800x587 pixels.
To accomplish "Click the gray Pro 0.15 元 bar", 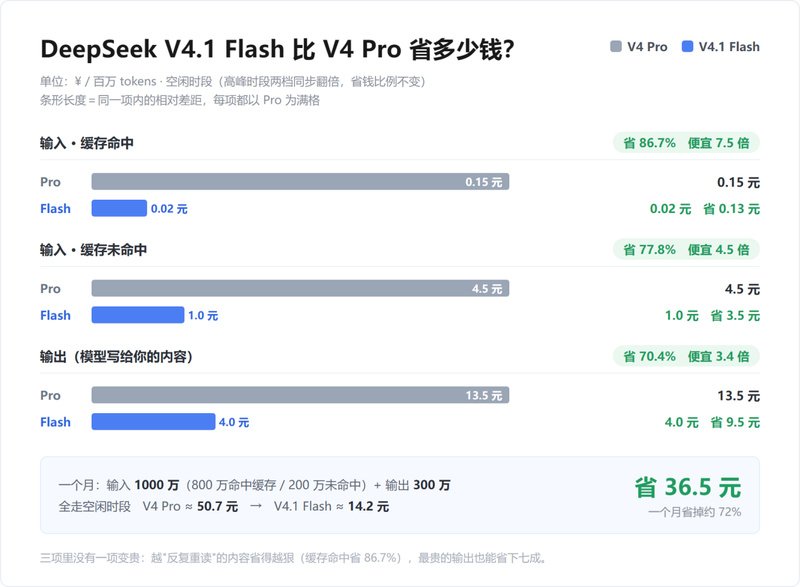I will [300, 182].
